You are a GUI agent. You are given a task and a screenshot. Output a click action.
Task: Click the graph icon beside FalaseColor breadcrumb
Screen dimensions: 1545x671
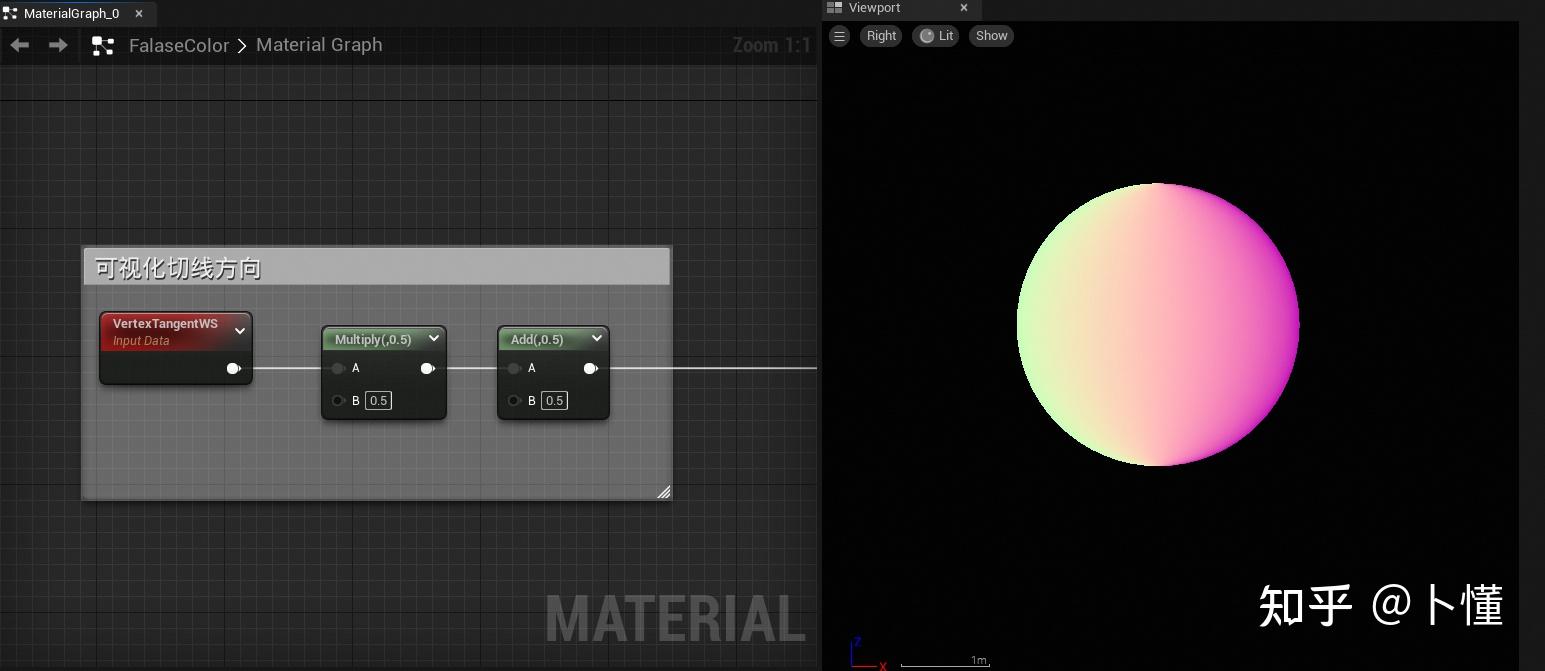103,45
